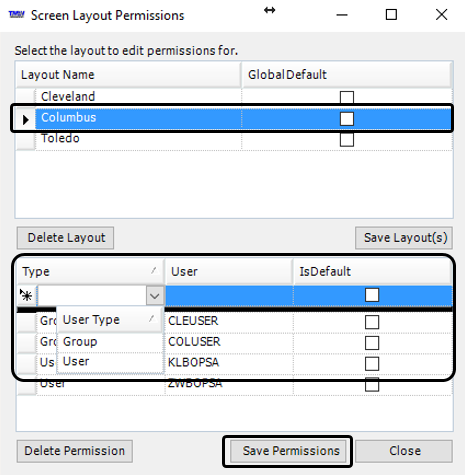Minimize the Screen Layout Permissions window
Image resolution: width=465 pixels, height=475 pixels.
point(342,15)
